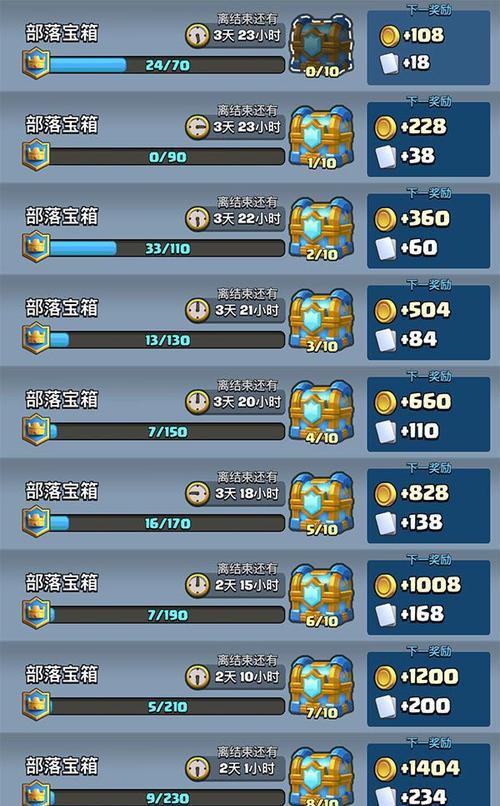Tap the card icon beside +84
Viewport: 500px width, 806px height.
pyautogui.click(x=386, y=340)
